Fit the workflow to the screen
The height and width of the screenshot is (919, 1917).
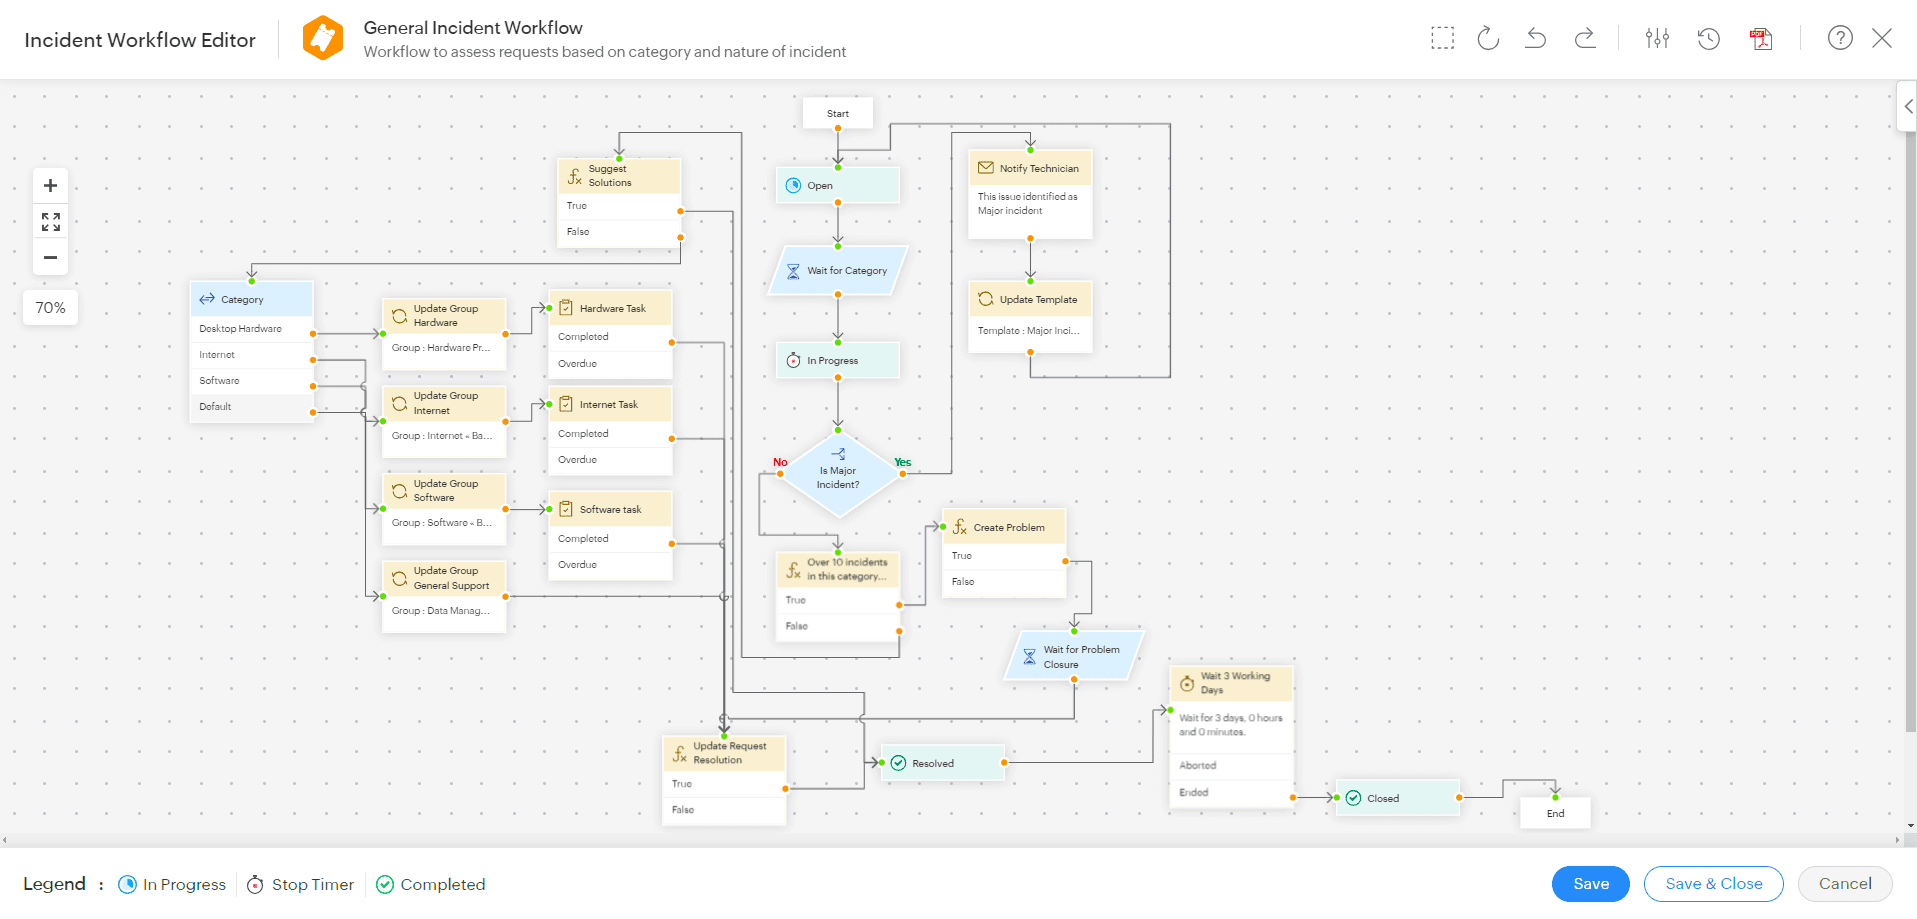(x=50, y=221)
